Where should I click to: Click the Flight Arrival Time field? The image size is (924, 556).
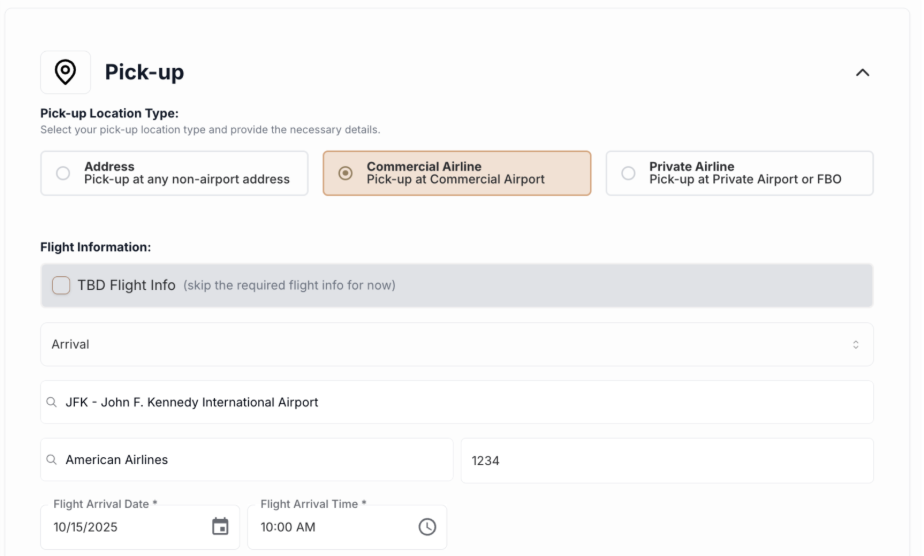click(x=330, y=527)
